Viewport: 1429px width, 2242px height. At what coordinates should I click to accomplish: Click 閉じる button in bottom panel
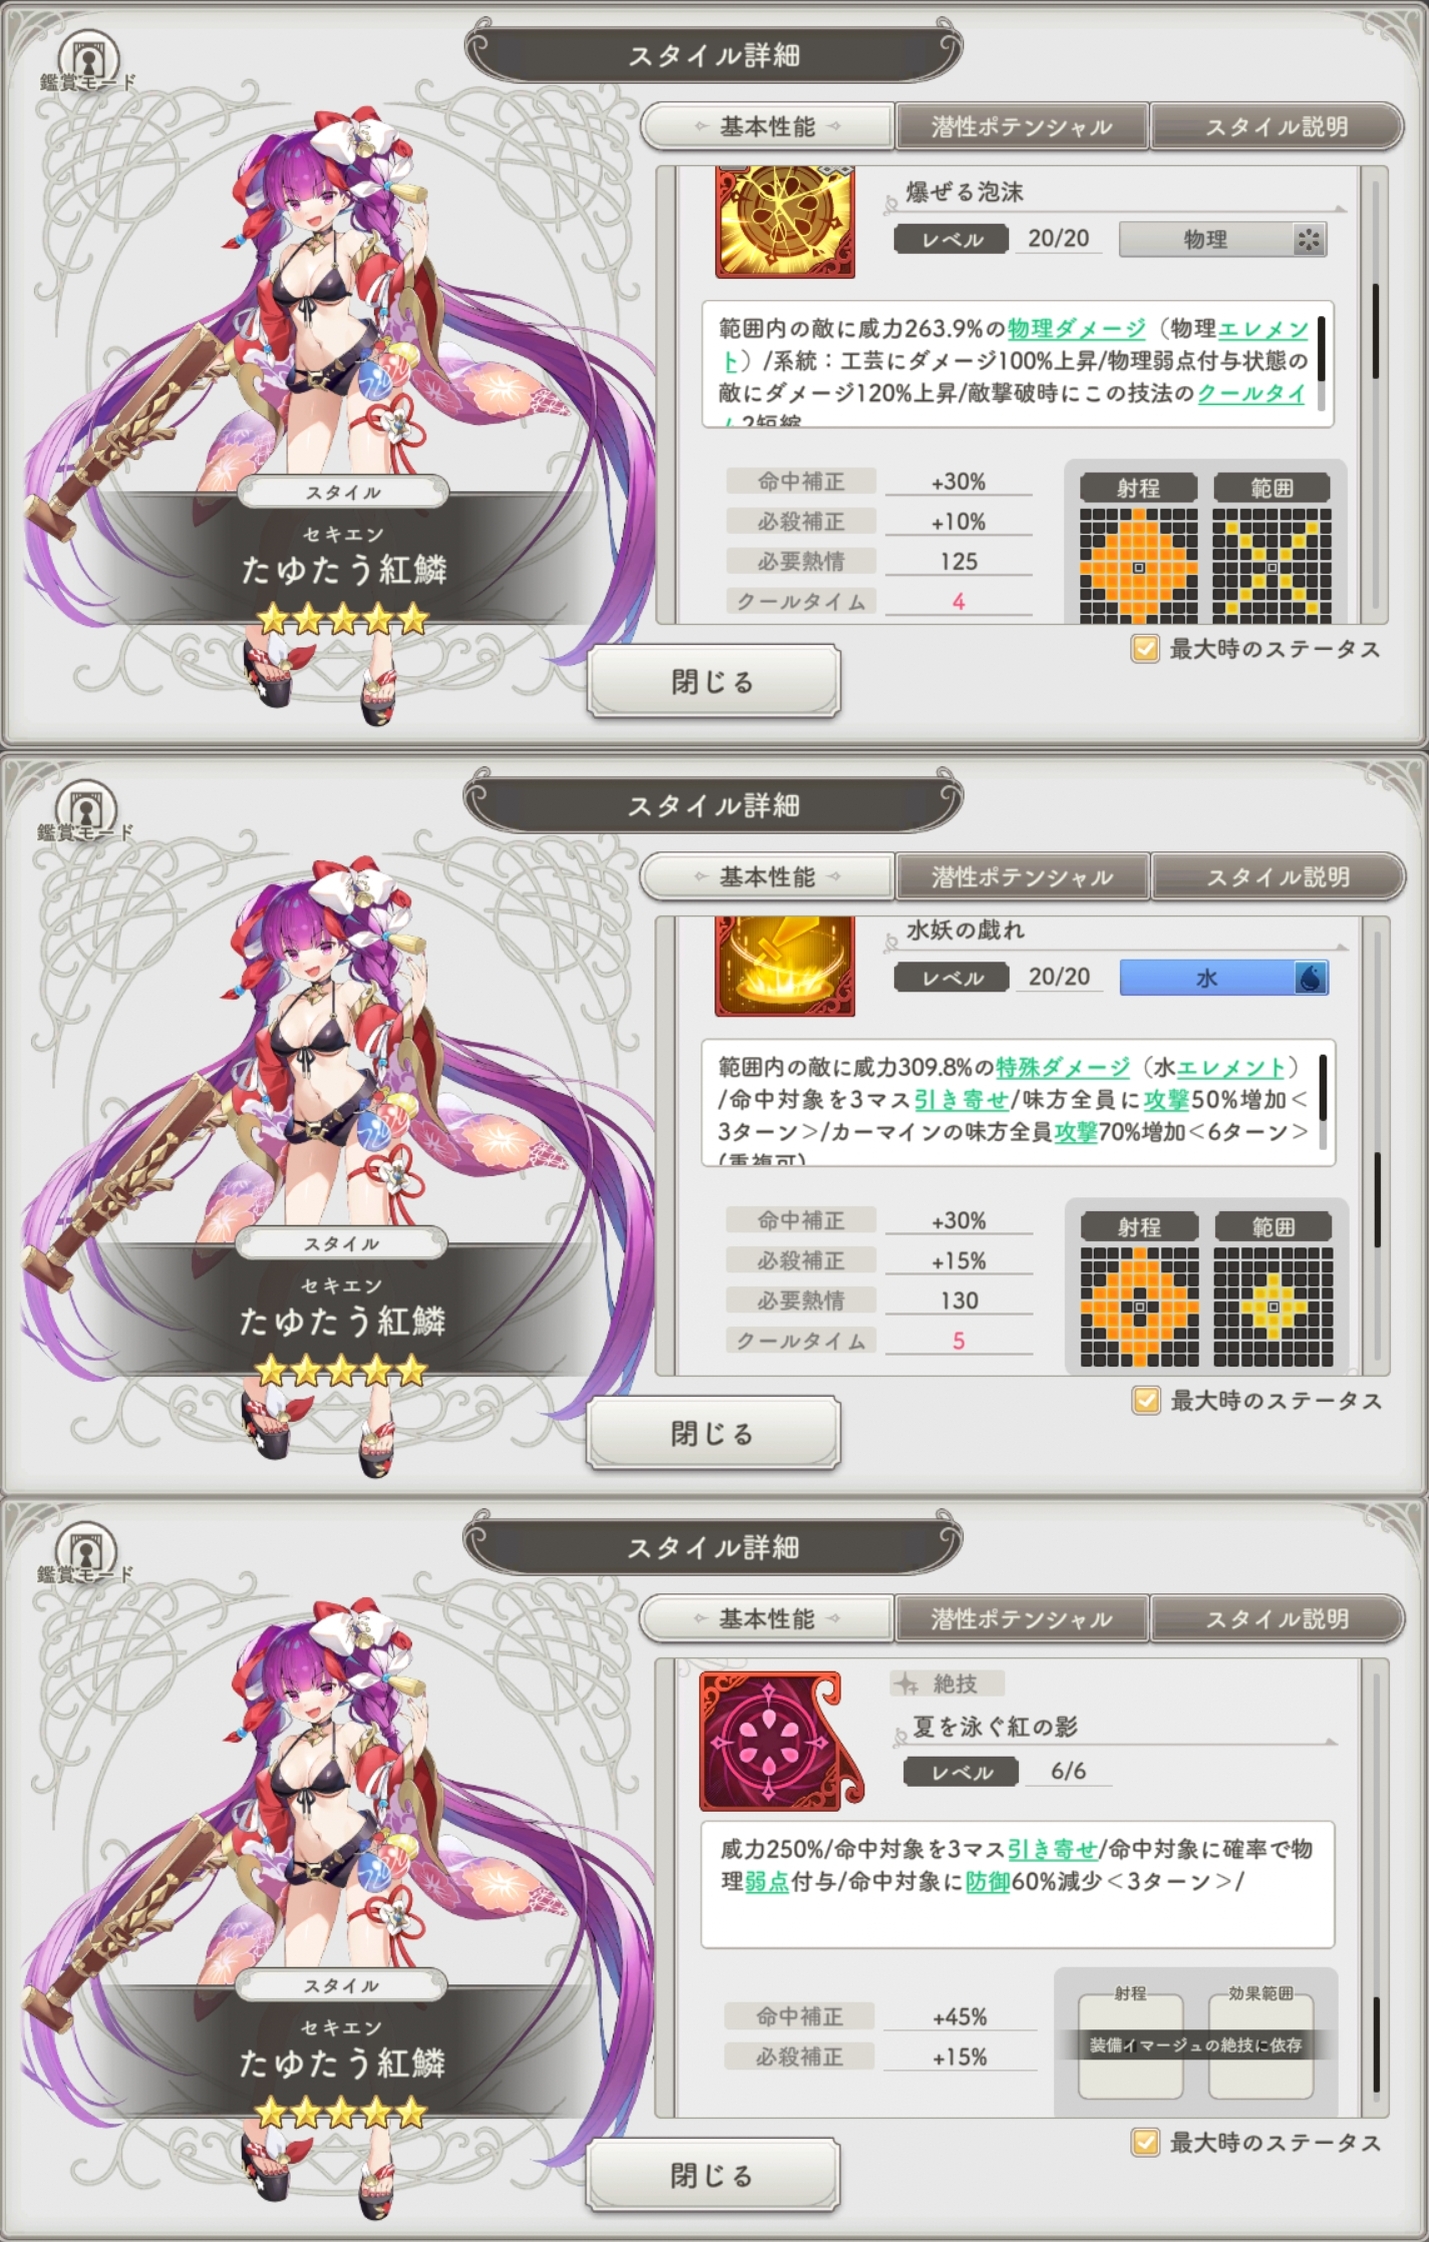[x=713, y=2175]
